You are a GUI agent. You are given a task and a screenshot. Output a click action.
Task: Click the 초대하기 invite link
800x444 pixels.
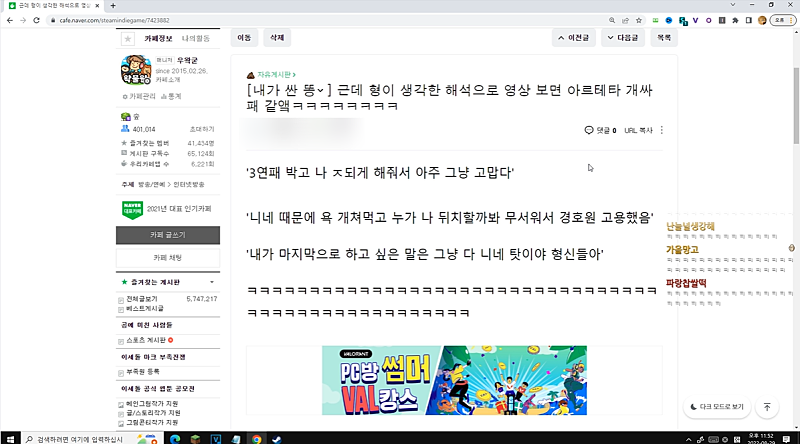[202, 130]
